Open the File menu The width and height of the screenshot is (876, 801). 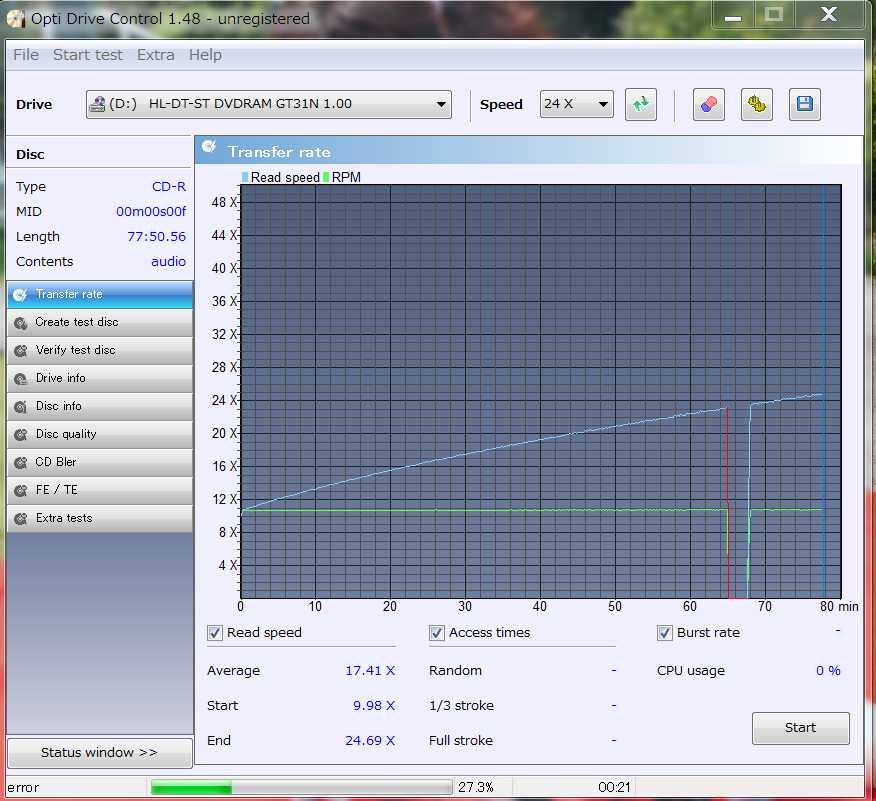pyautogui.click(x=26, y=55)
